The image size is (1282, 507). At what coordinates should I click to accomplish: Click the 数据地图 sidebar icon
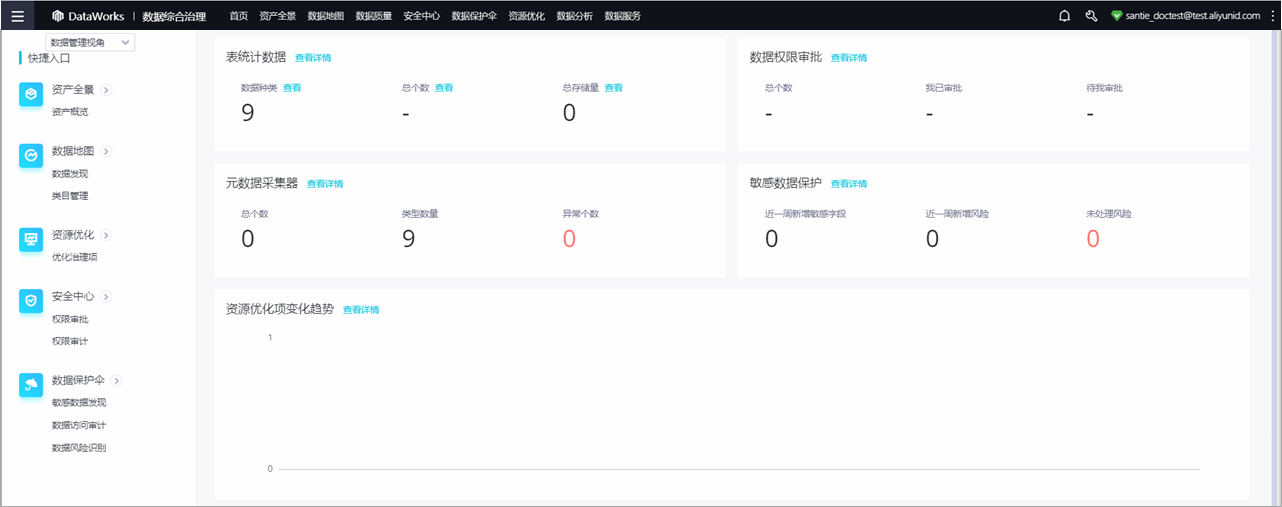(31, 156)
